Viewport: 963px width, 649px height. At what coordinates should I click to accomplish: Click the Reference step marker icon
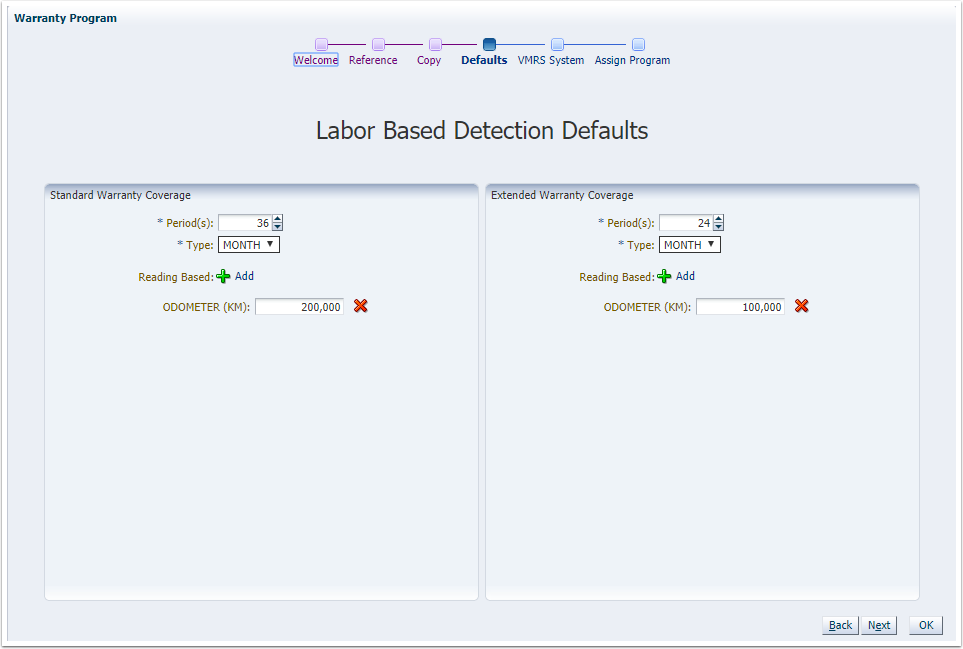[x=378, y=44]
